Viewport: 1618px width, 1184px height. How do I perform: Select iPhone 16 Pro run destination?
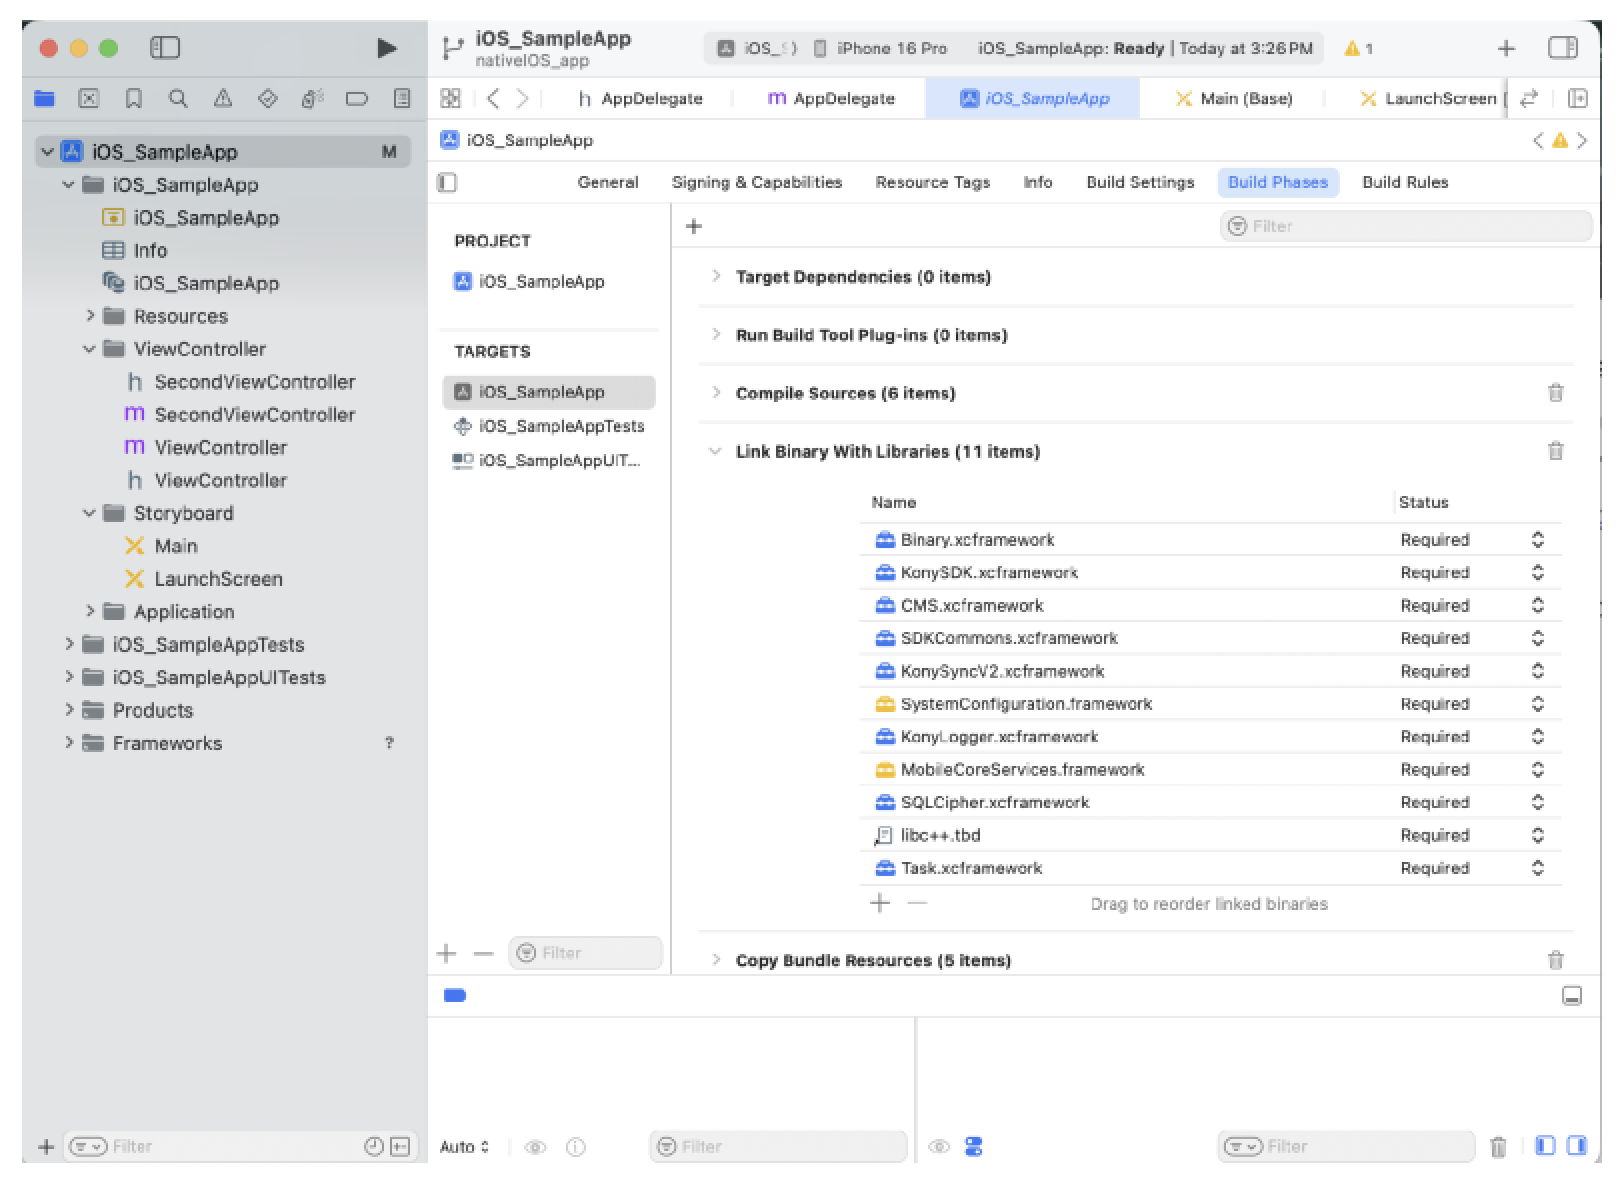tap(880, 48)
